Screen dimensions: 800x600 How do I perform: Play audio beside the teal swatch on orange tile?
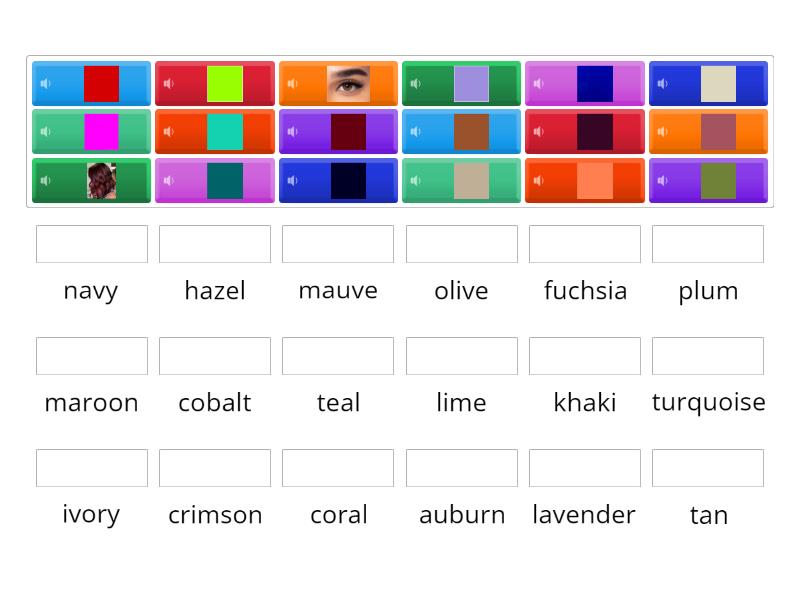pyautogui.click(x=168, y=131)
